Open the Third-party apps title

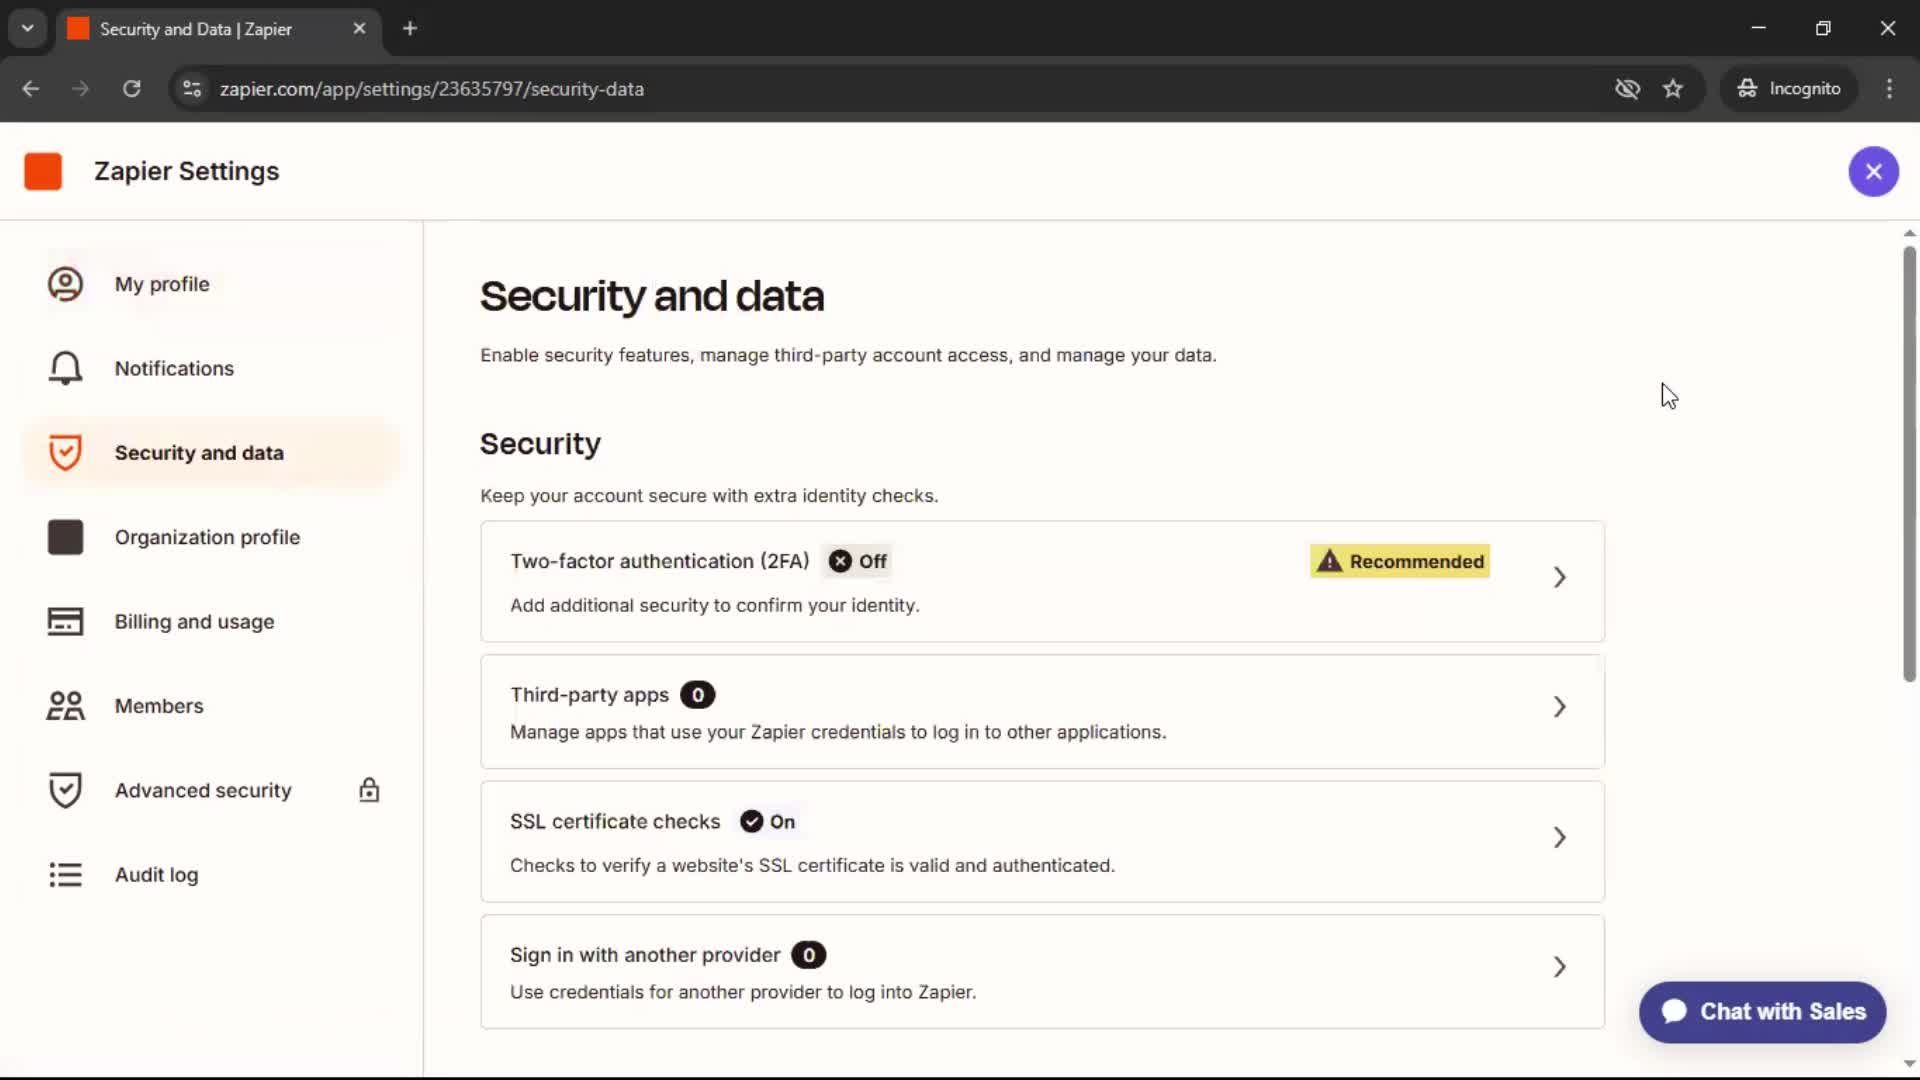[589, 695]
